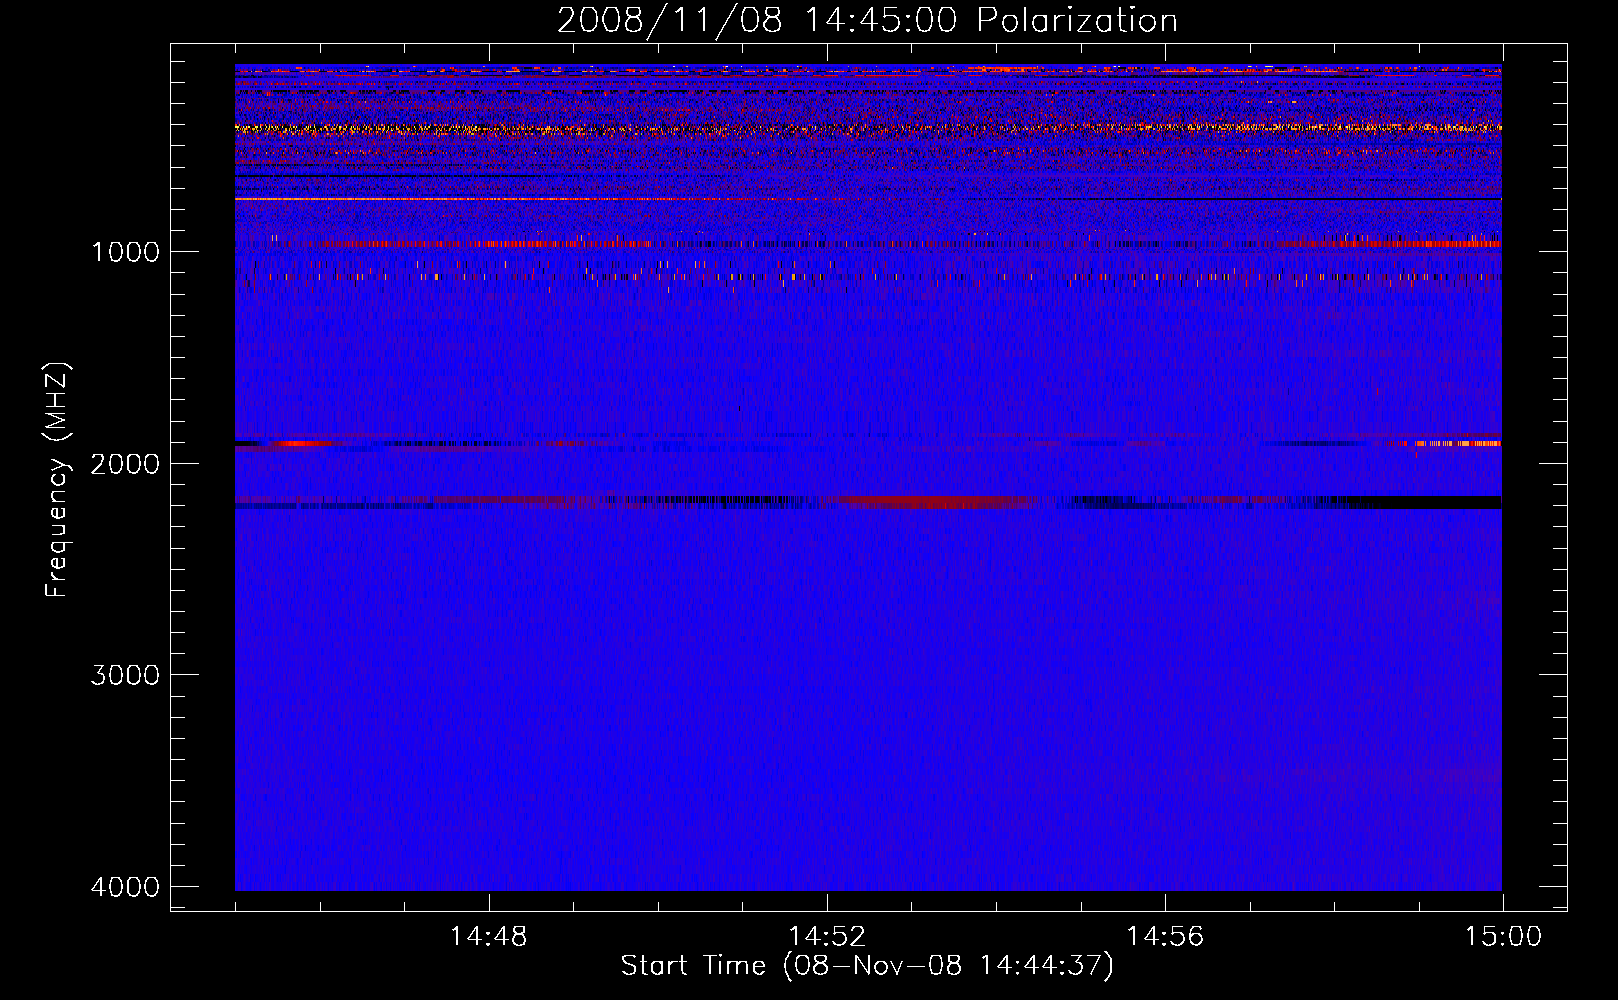
Task: Click the 14:56 time axis label
Action: pyautogui.click(x=1164, y=937)
